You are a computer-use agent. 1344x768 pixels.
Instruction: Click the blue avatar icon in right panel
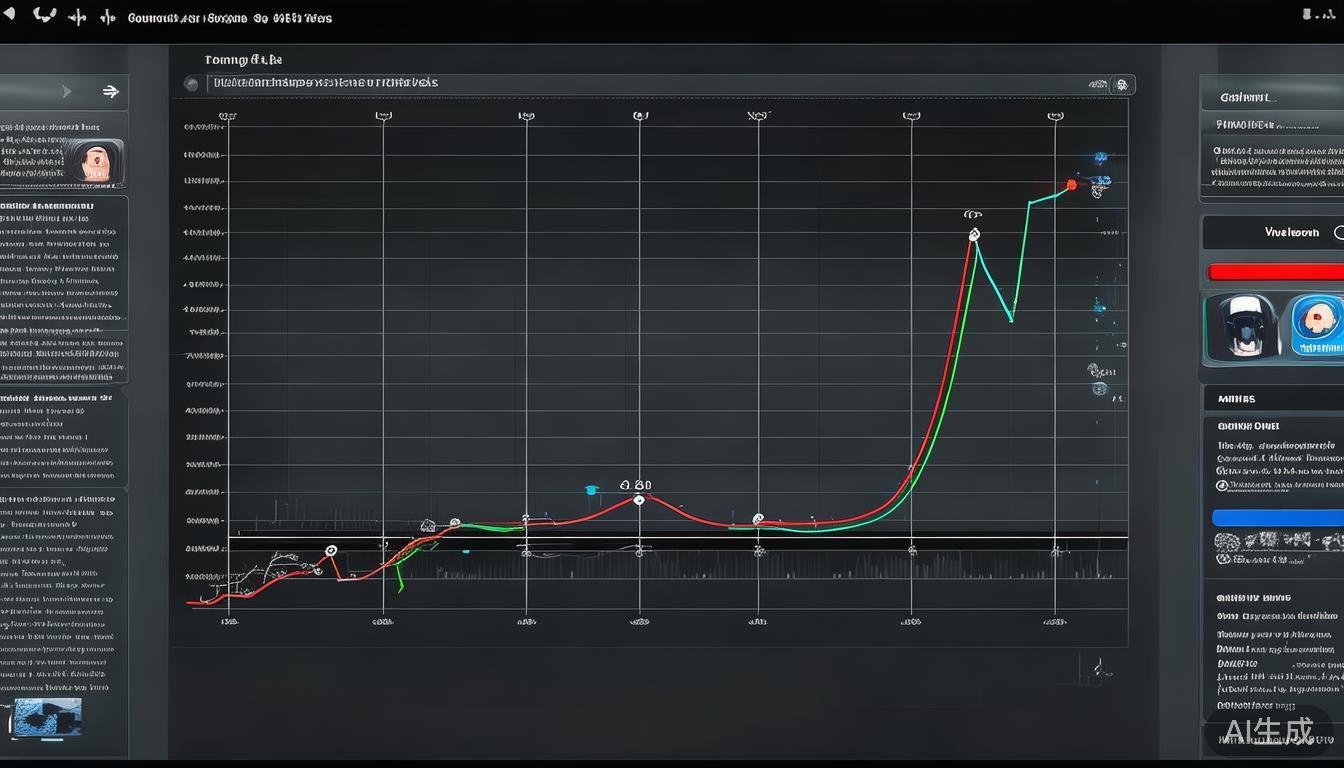[1317, 325]
